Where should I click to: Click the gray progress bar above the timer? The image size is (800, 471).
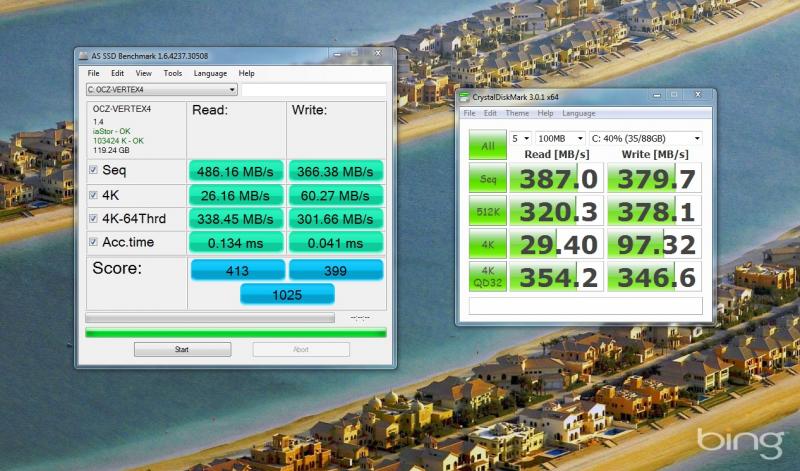coord(210,318)
